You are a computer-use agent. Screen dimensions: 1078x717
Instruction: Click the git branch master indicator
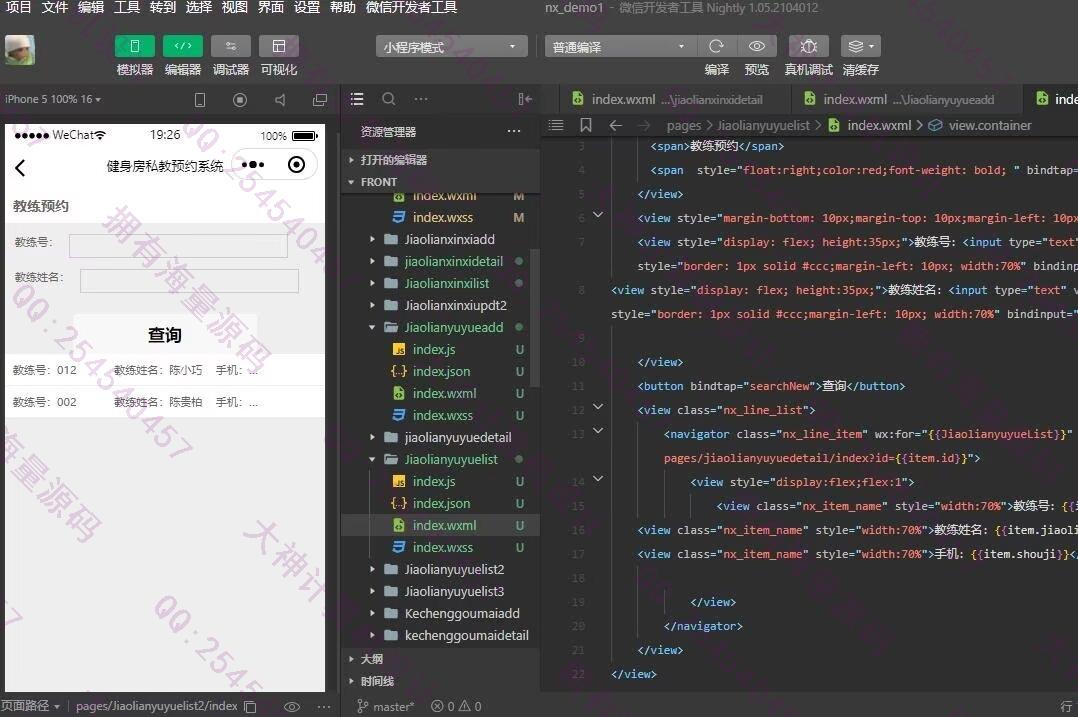(x=386, y=706)
